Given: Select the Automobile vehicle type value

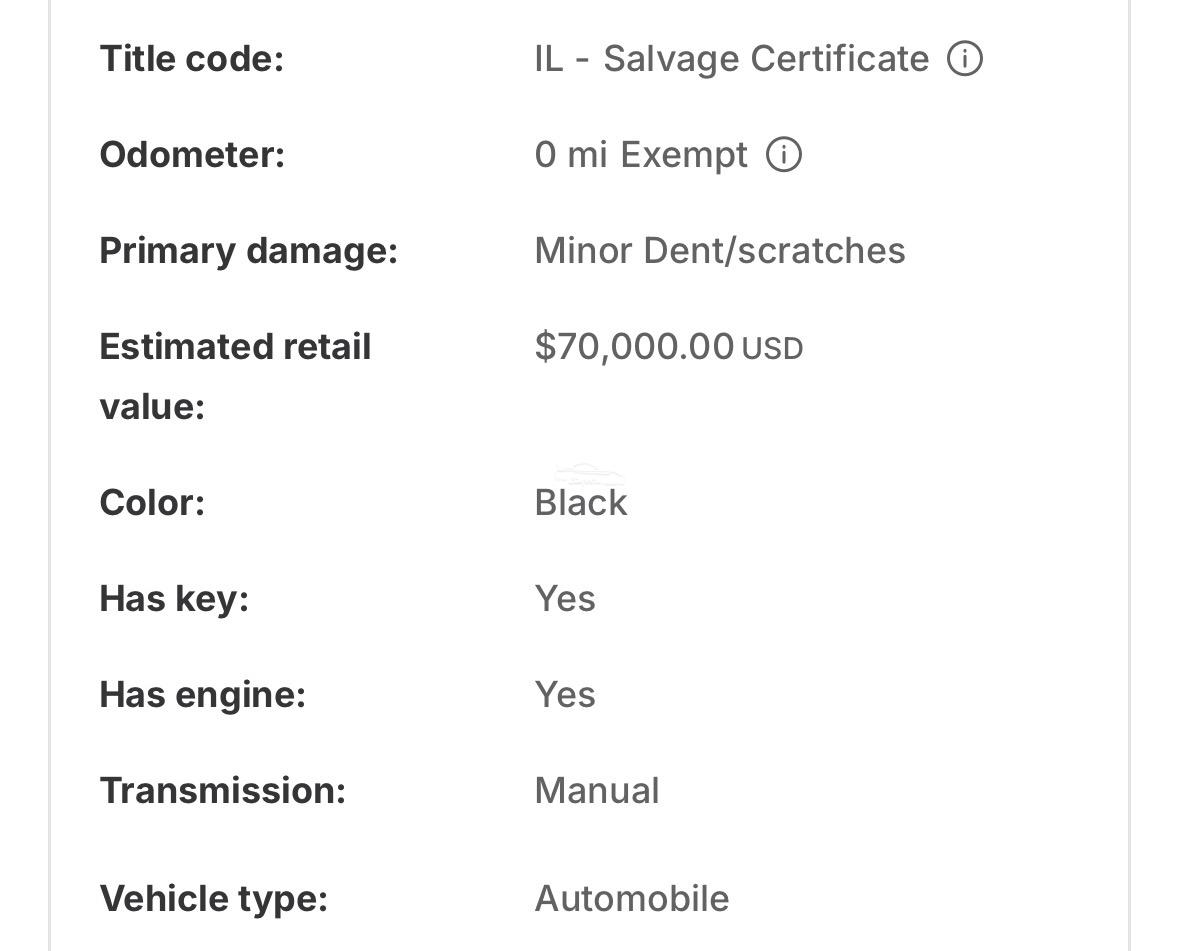Looking at the screenshot, I should pyautogui.click(x=632, y=898).
